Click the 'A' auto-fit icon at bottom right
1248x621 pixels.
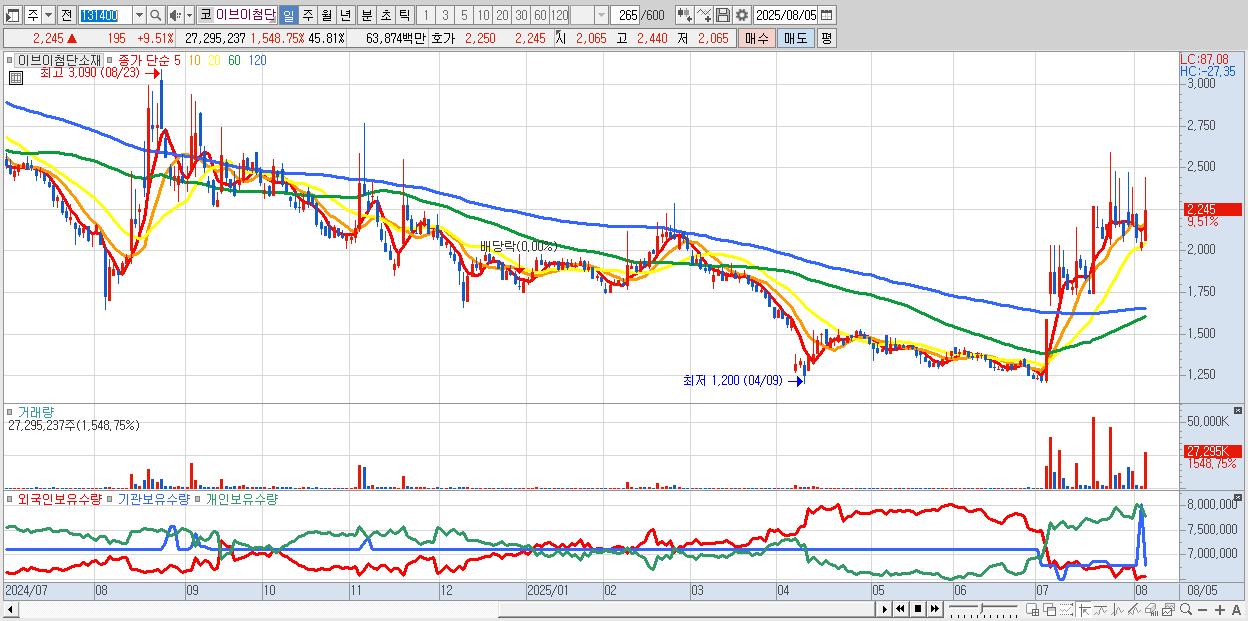click(x=1236, y=610)
